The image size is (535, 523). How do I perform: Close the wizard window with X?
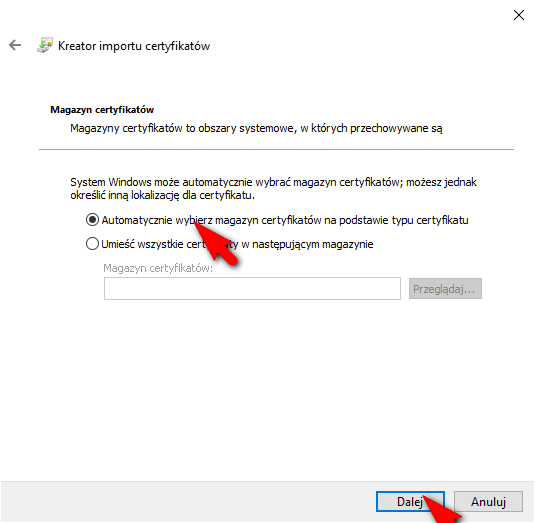tap(519, 15)
